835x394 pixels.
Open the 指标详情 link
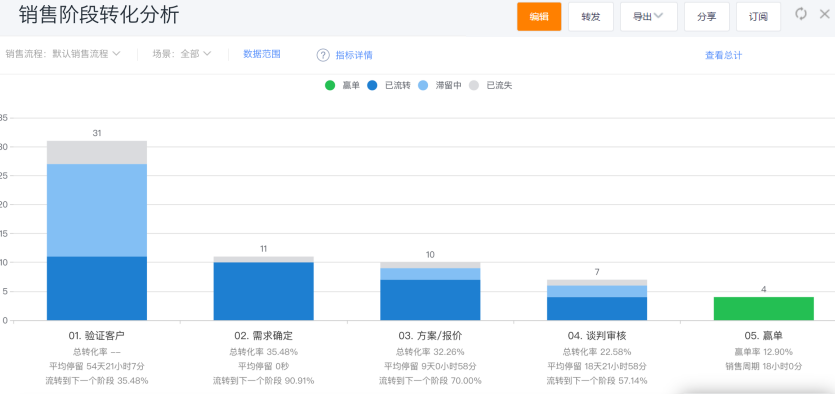coord(354,55)
